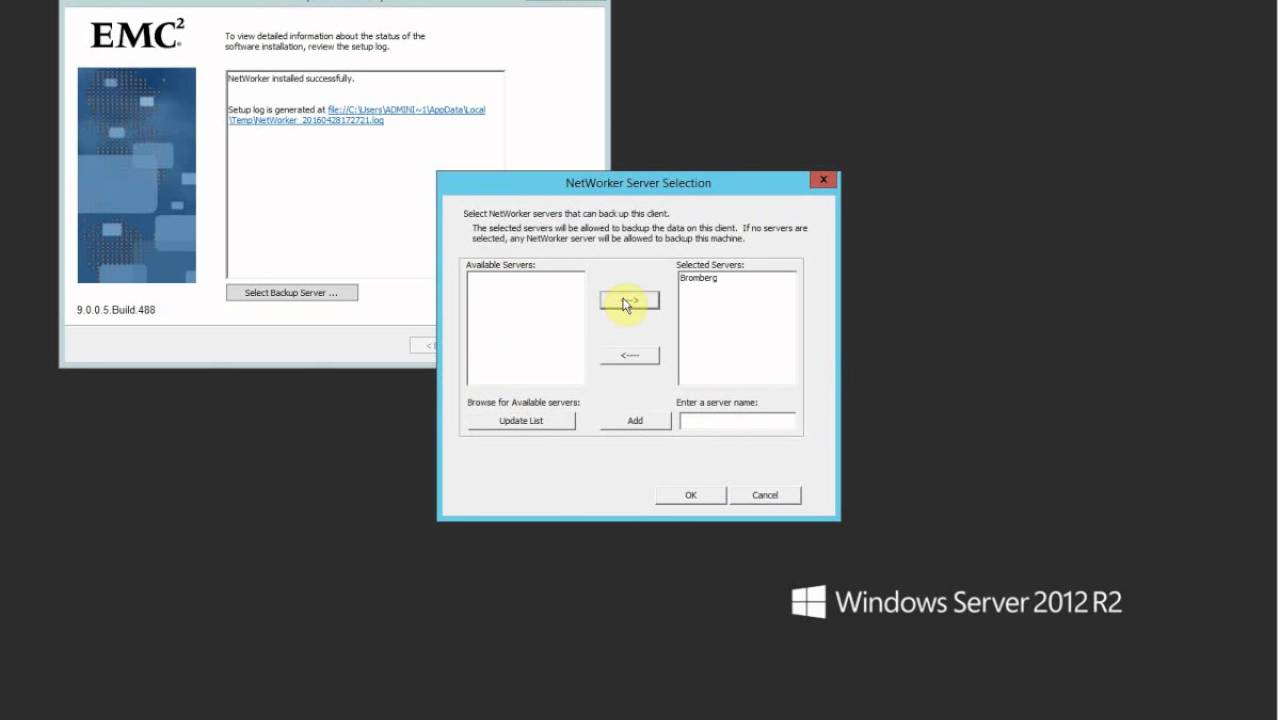Viewport: 1280px width, 720px height.
Task: Click the Add button
Action: click(635, 421)
